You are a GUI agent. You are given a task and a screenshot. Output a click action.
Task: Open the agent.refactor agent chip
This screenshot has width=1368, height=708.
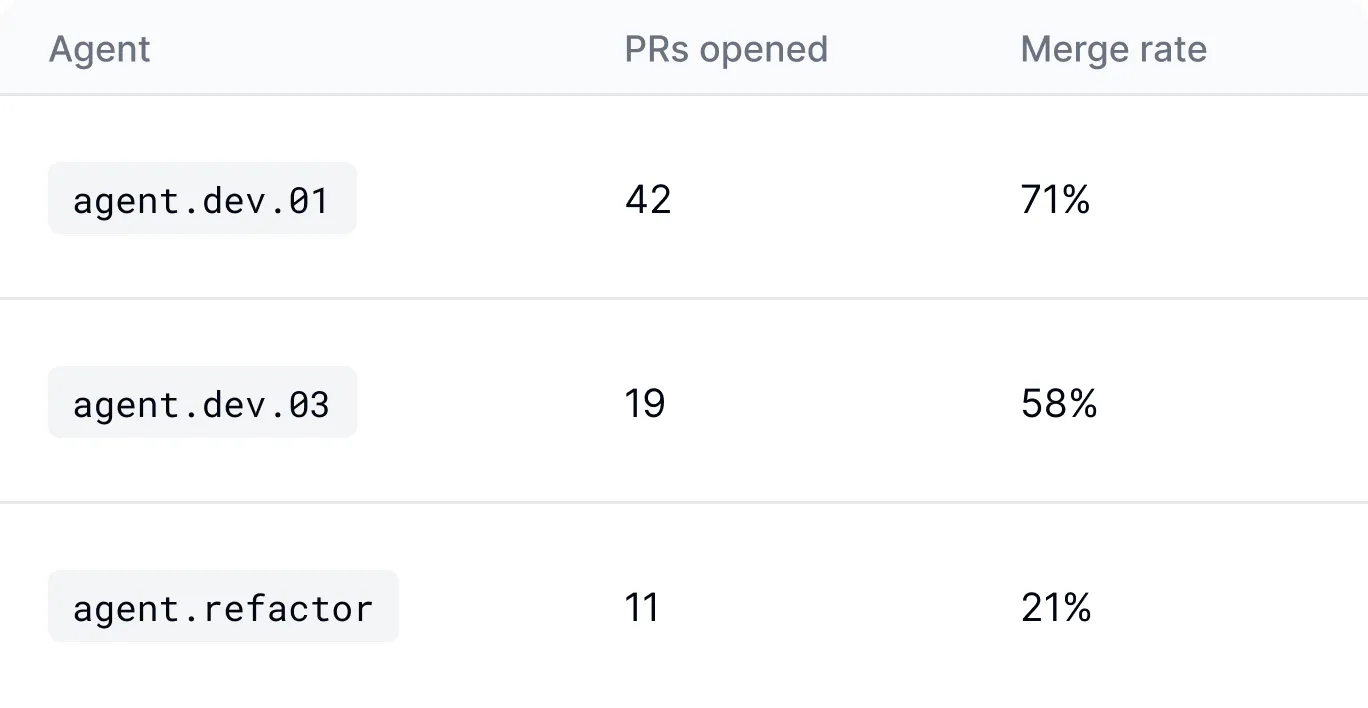(223, 608)
